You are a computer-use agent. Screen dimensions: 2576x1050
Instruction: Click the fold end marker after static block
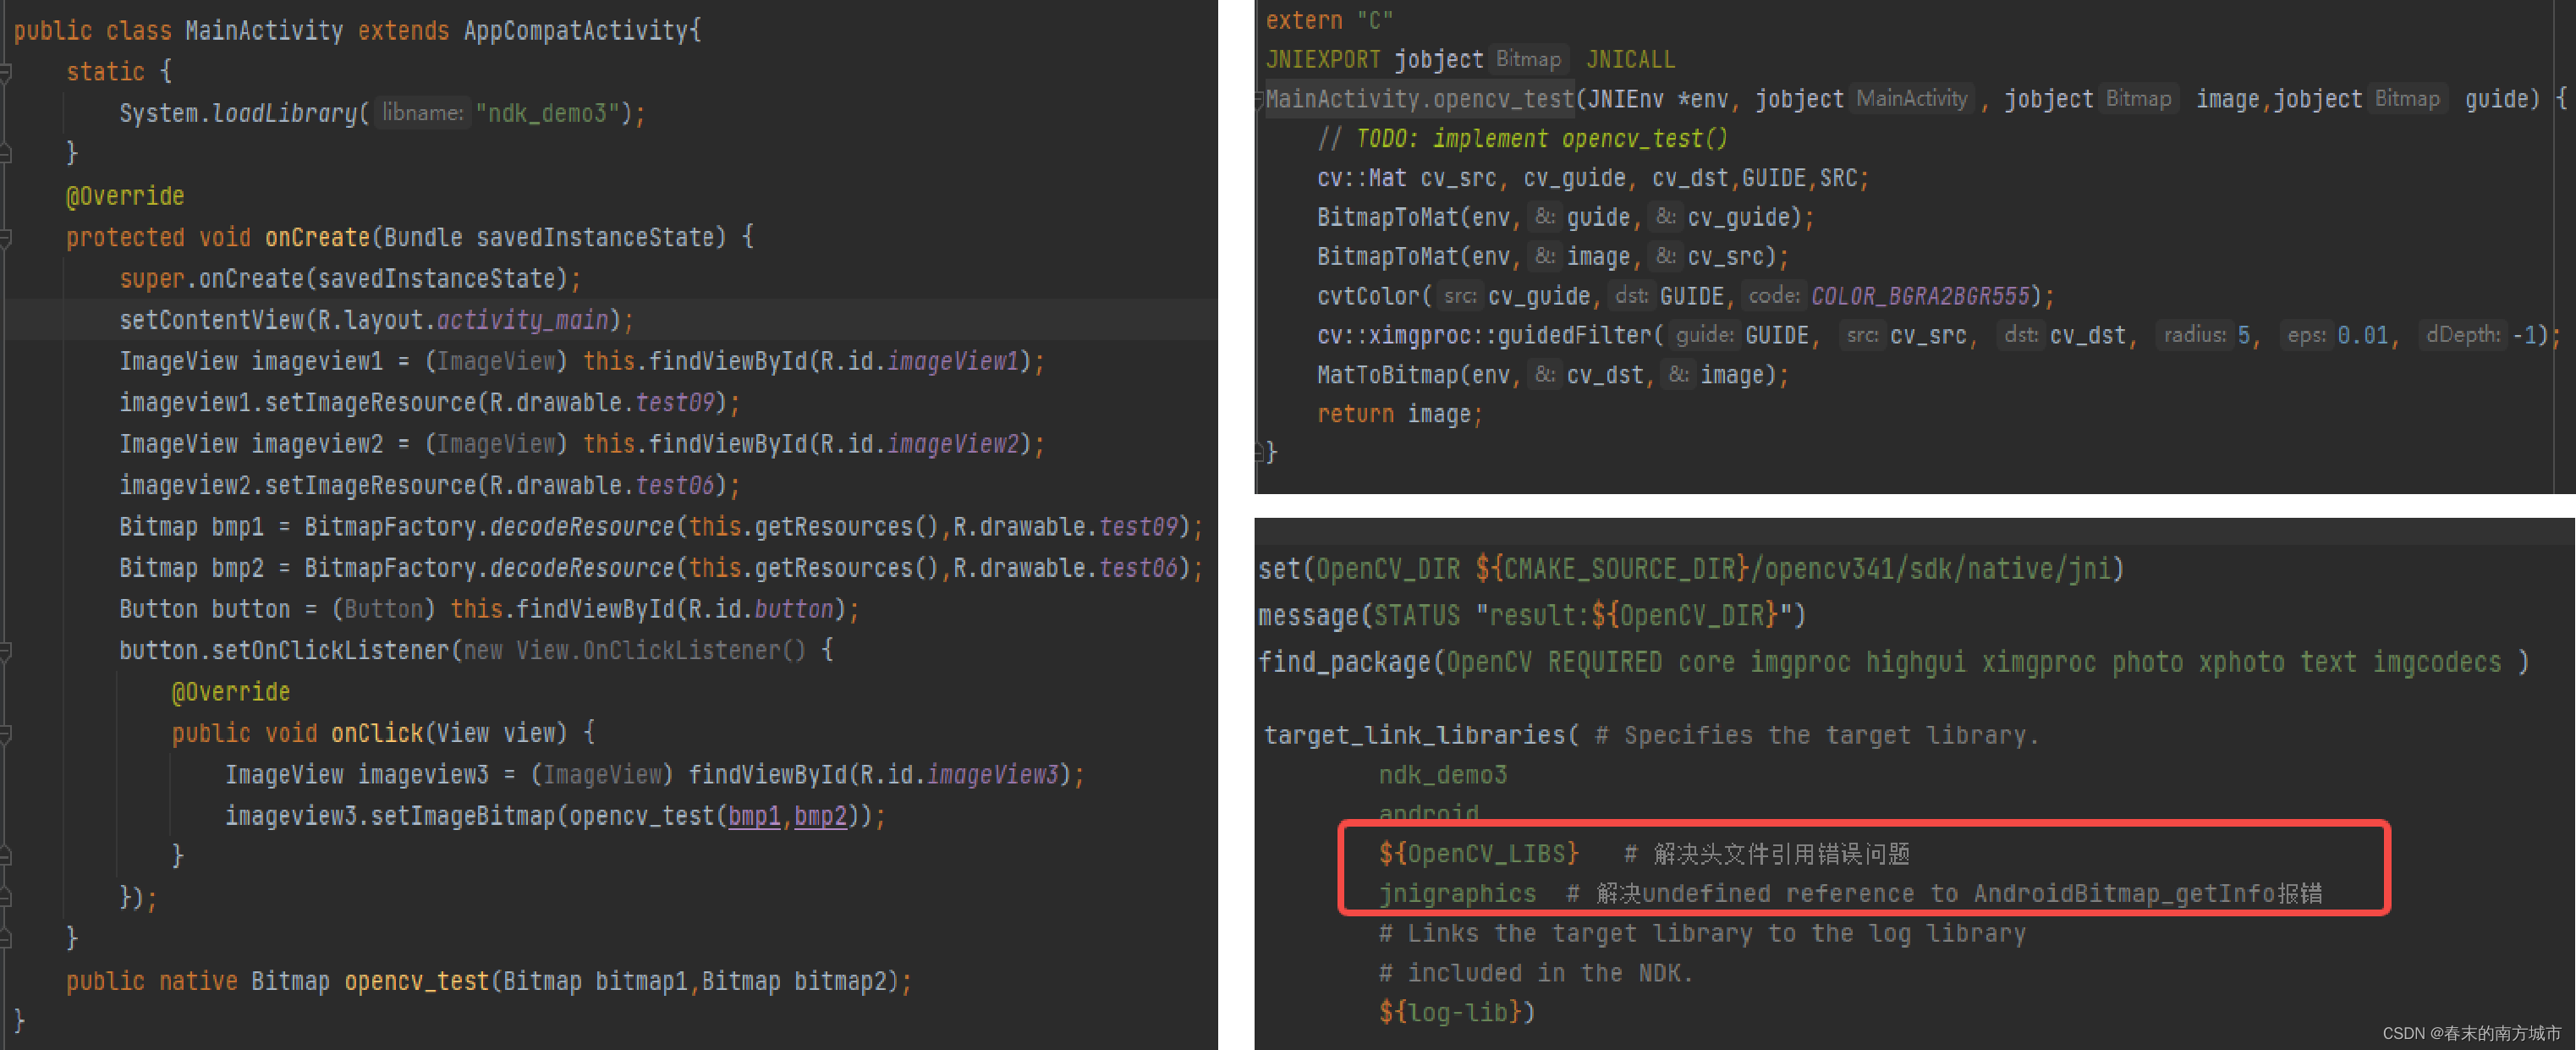[x=5, y=153]
